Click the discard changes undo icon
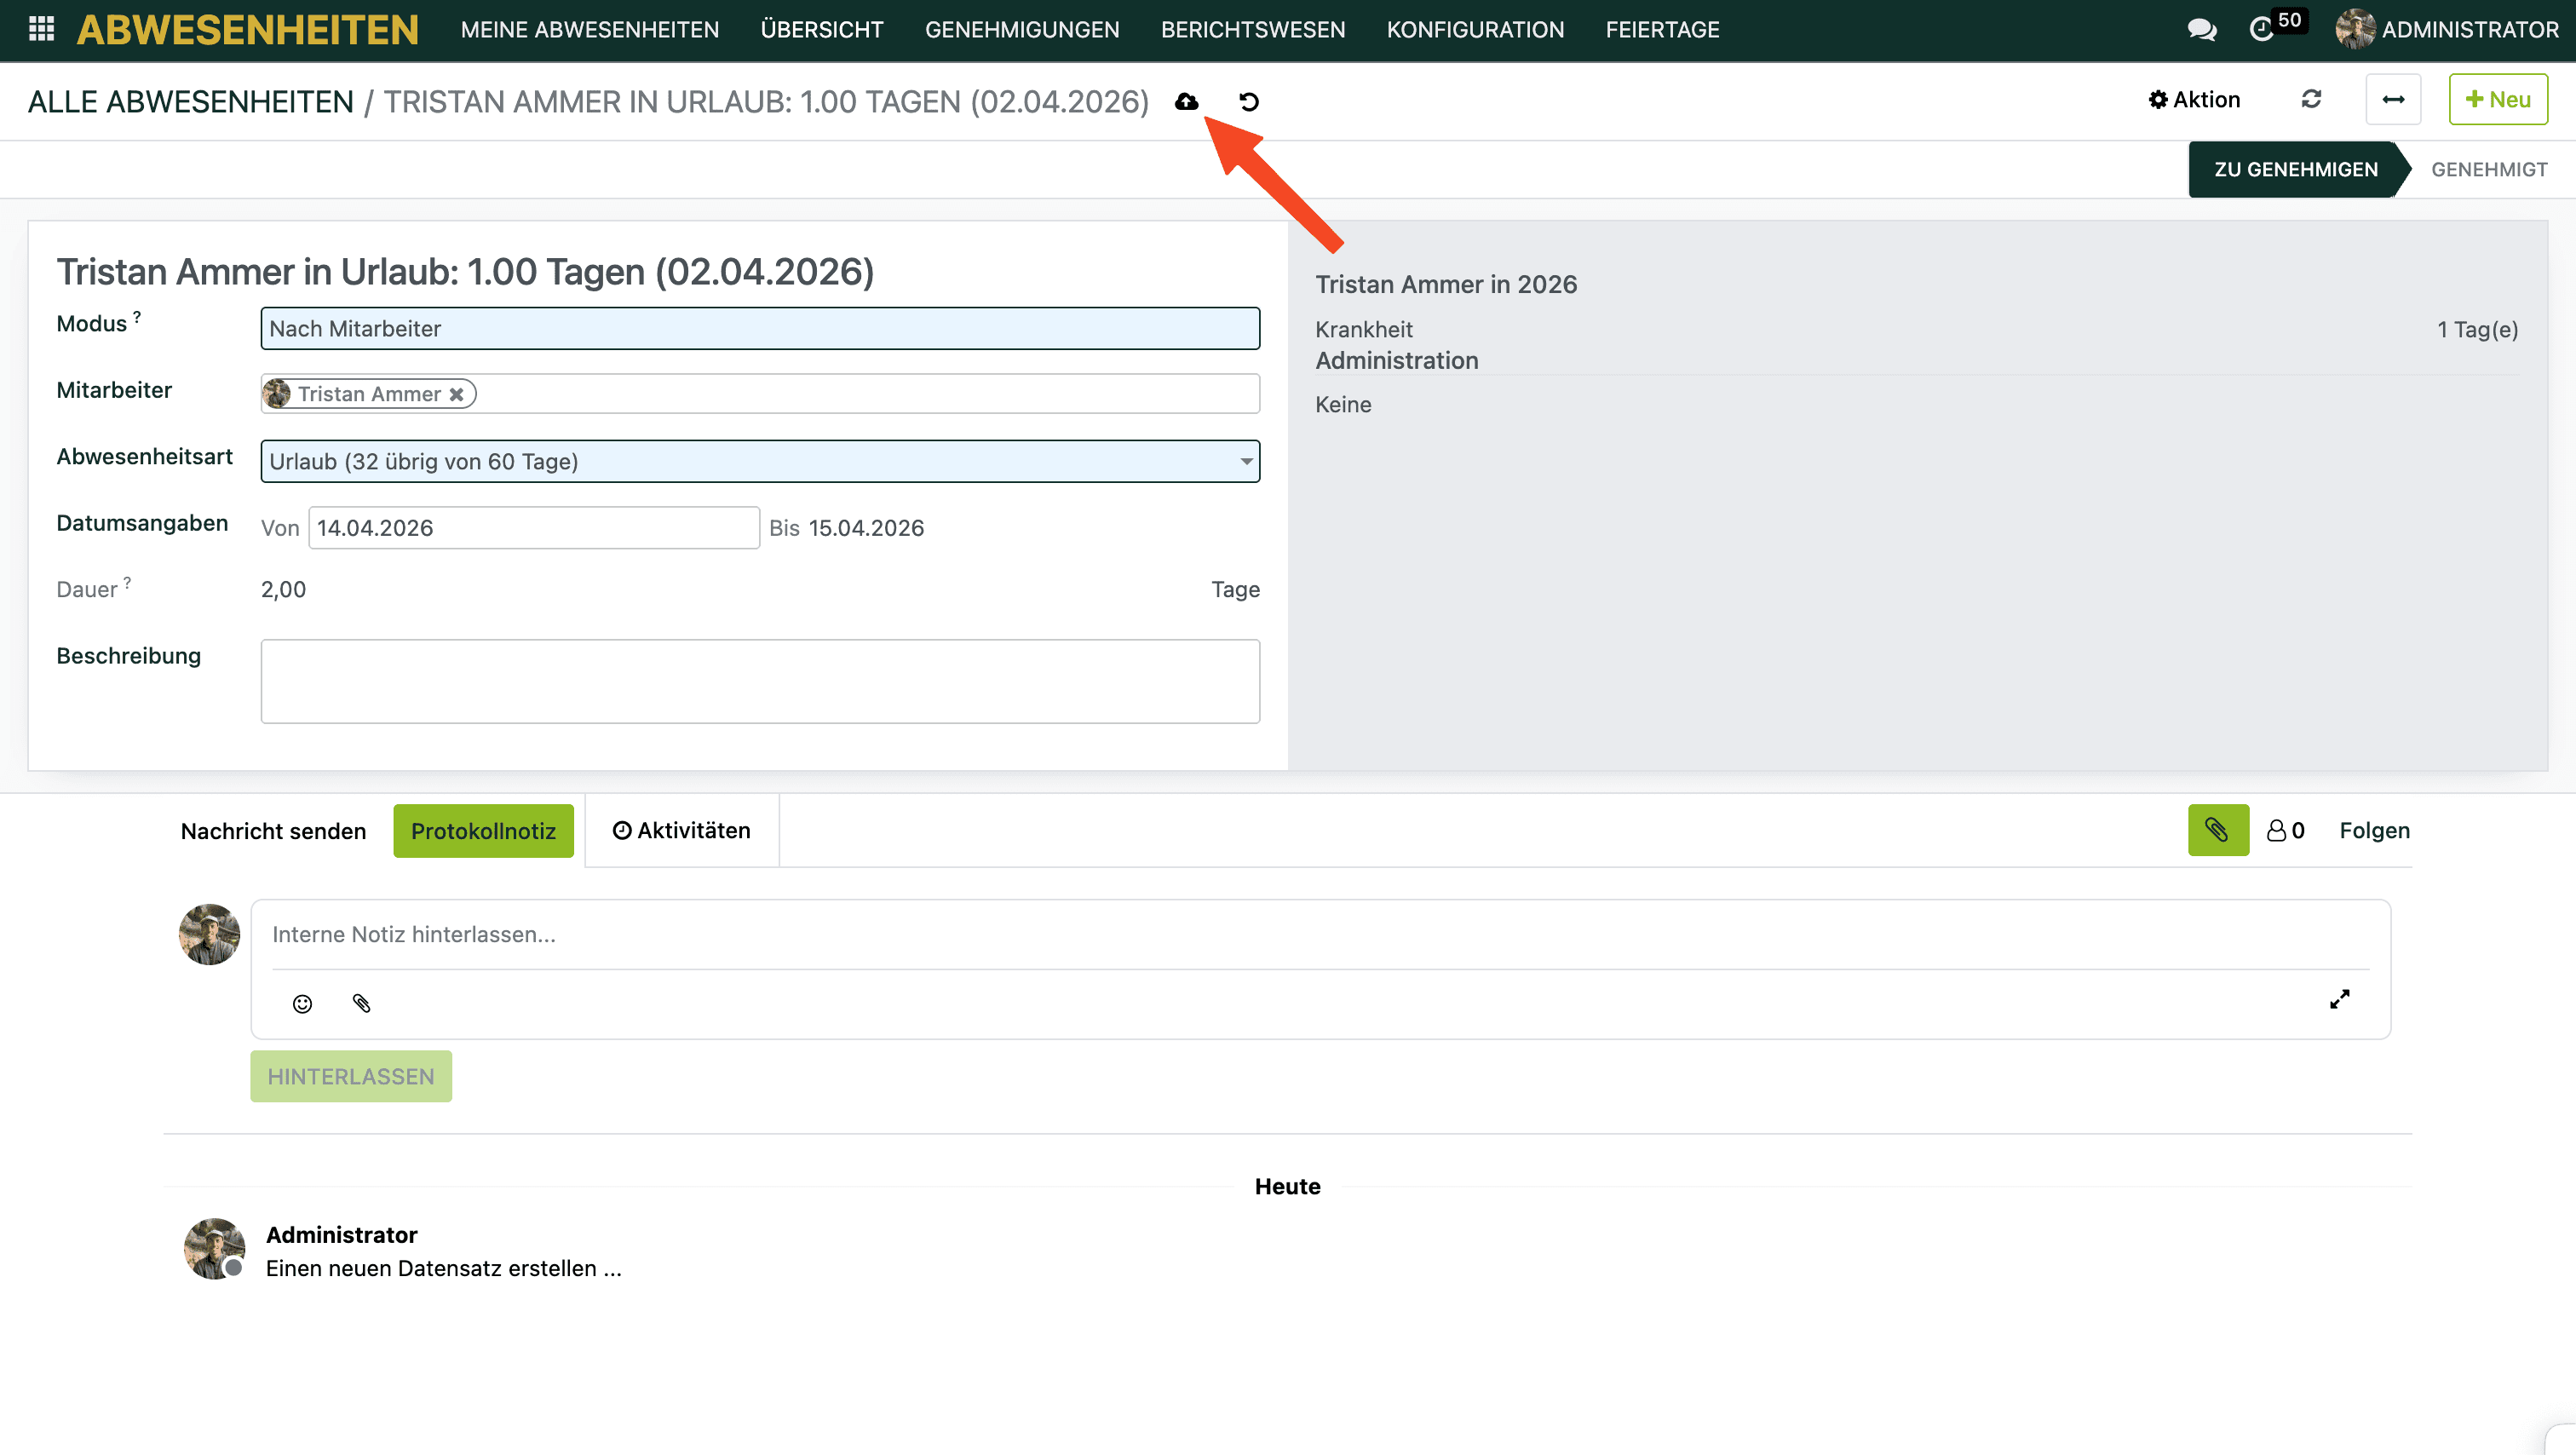 pos(1249,101)
